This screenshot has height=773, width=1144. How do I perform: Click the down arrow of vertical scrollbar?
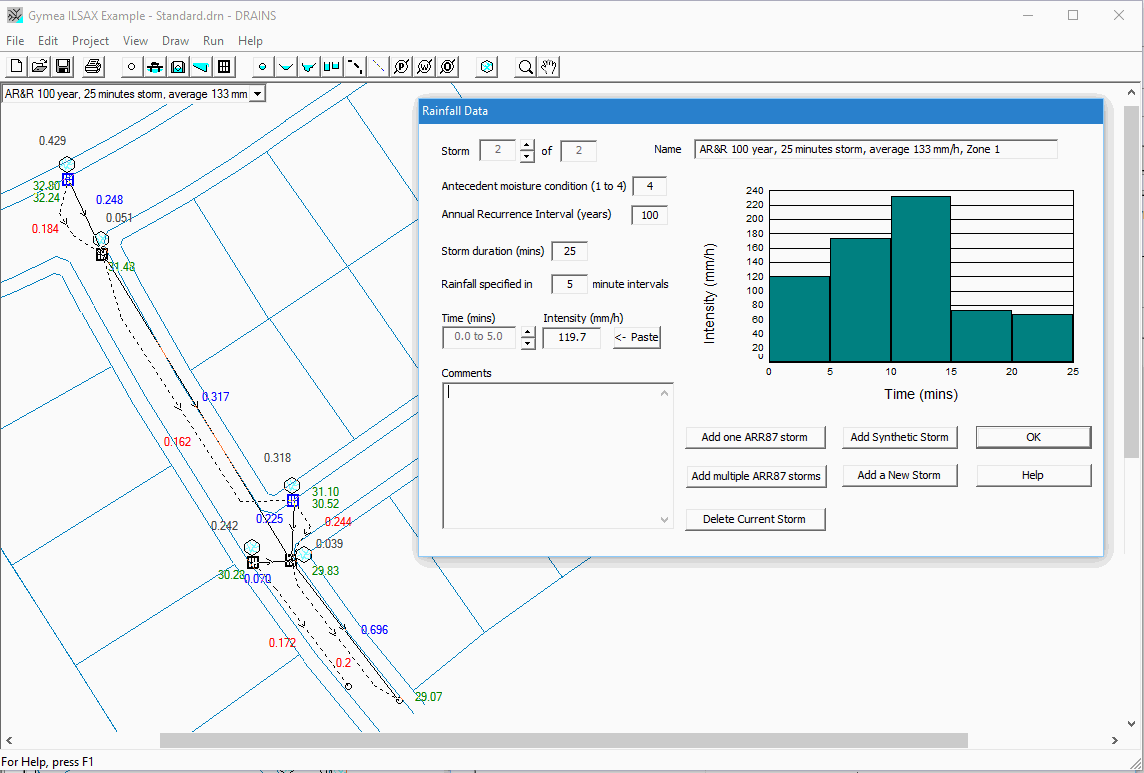pyautogui.click(x=1132, y=724)
